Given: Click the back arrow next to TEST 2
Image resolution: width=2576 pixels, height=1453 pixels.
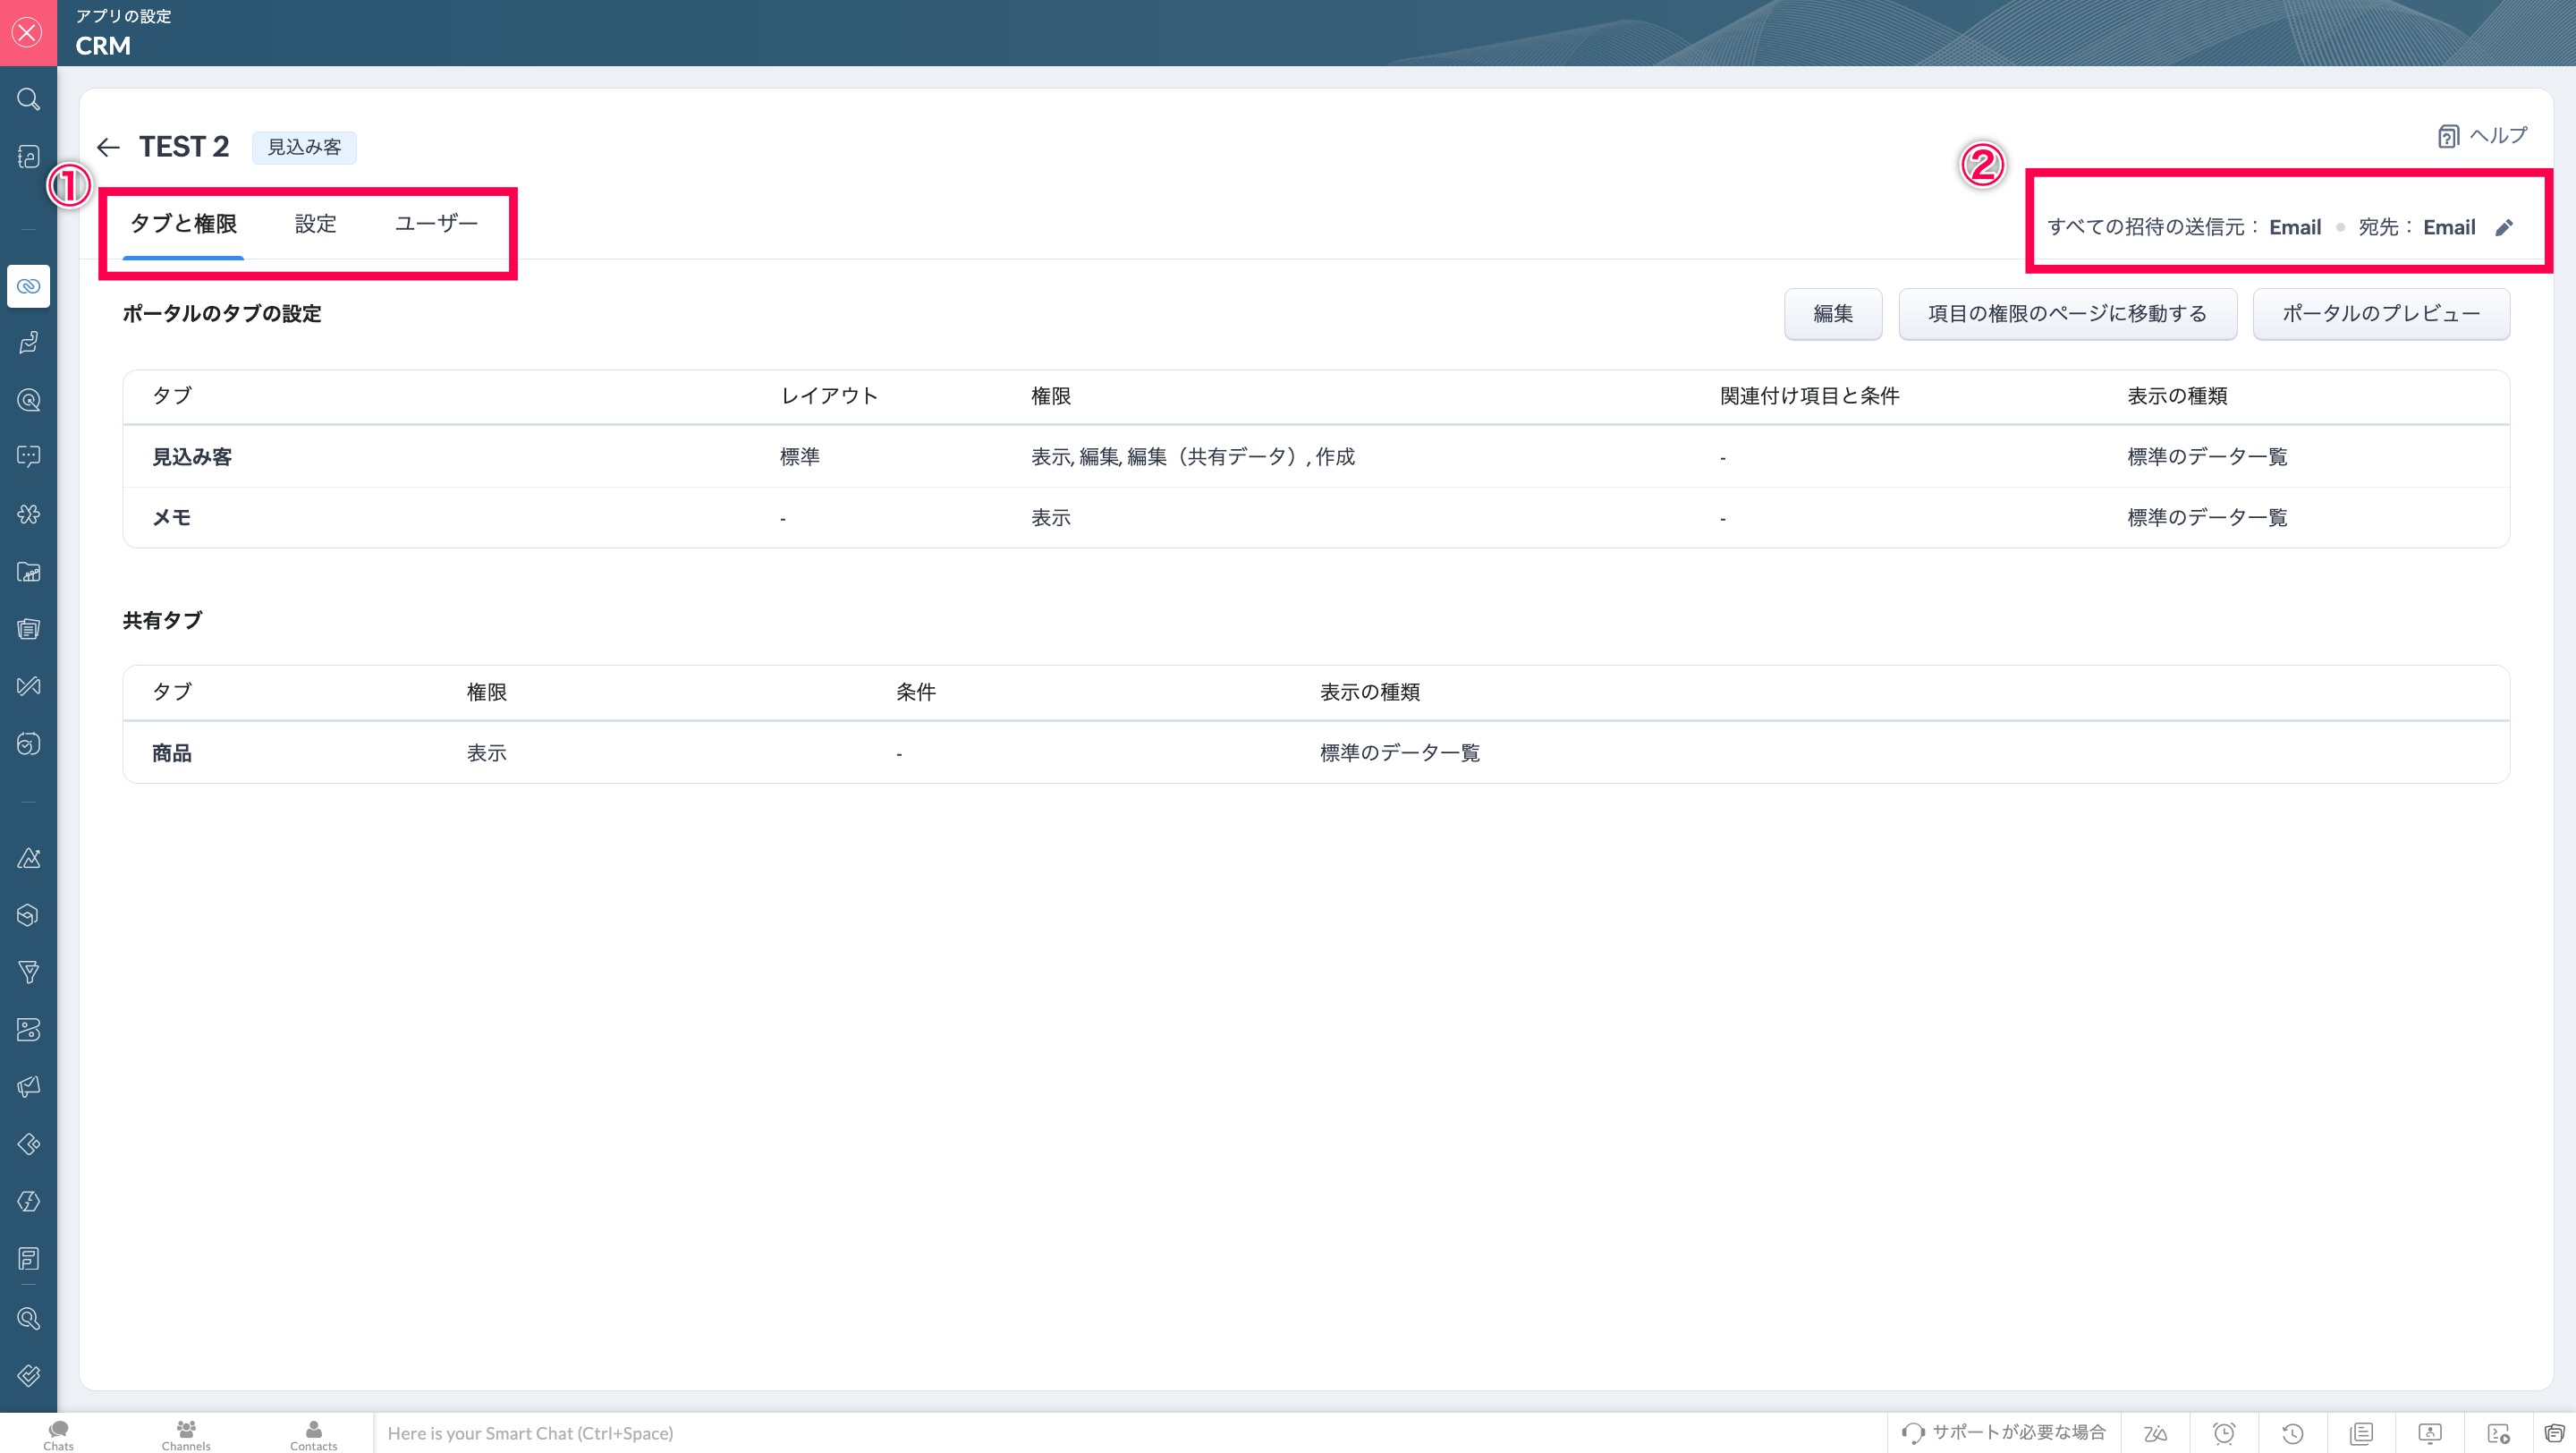Looking at the screenshot, I should [108, 148].
